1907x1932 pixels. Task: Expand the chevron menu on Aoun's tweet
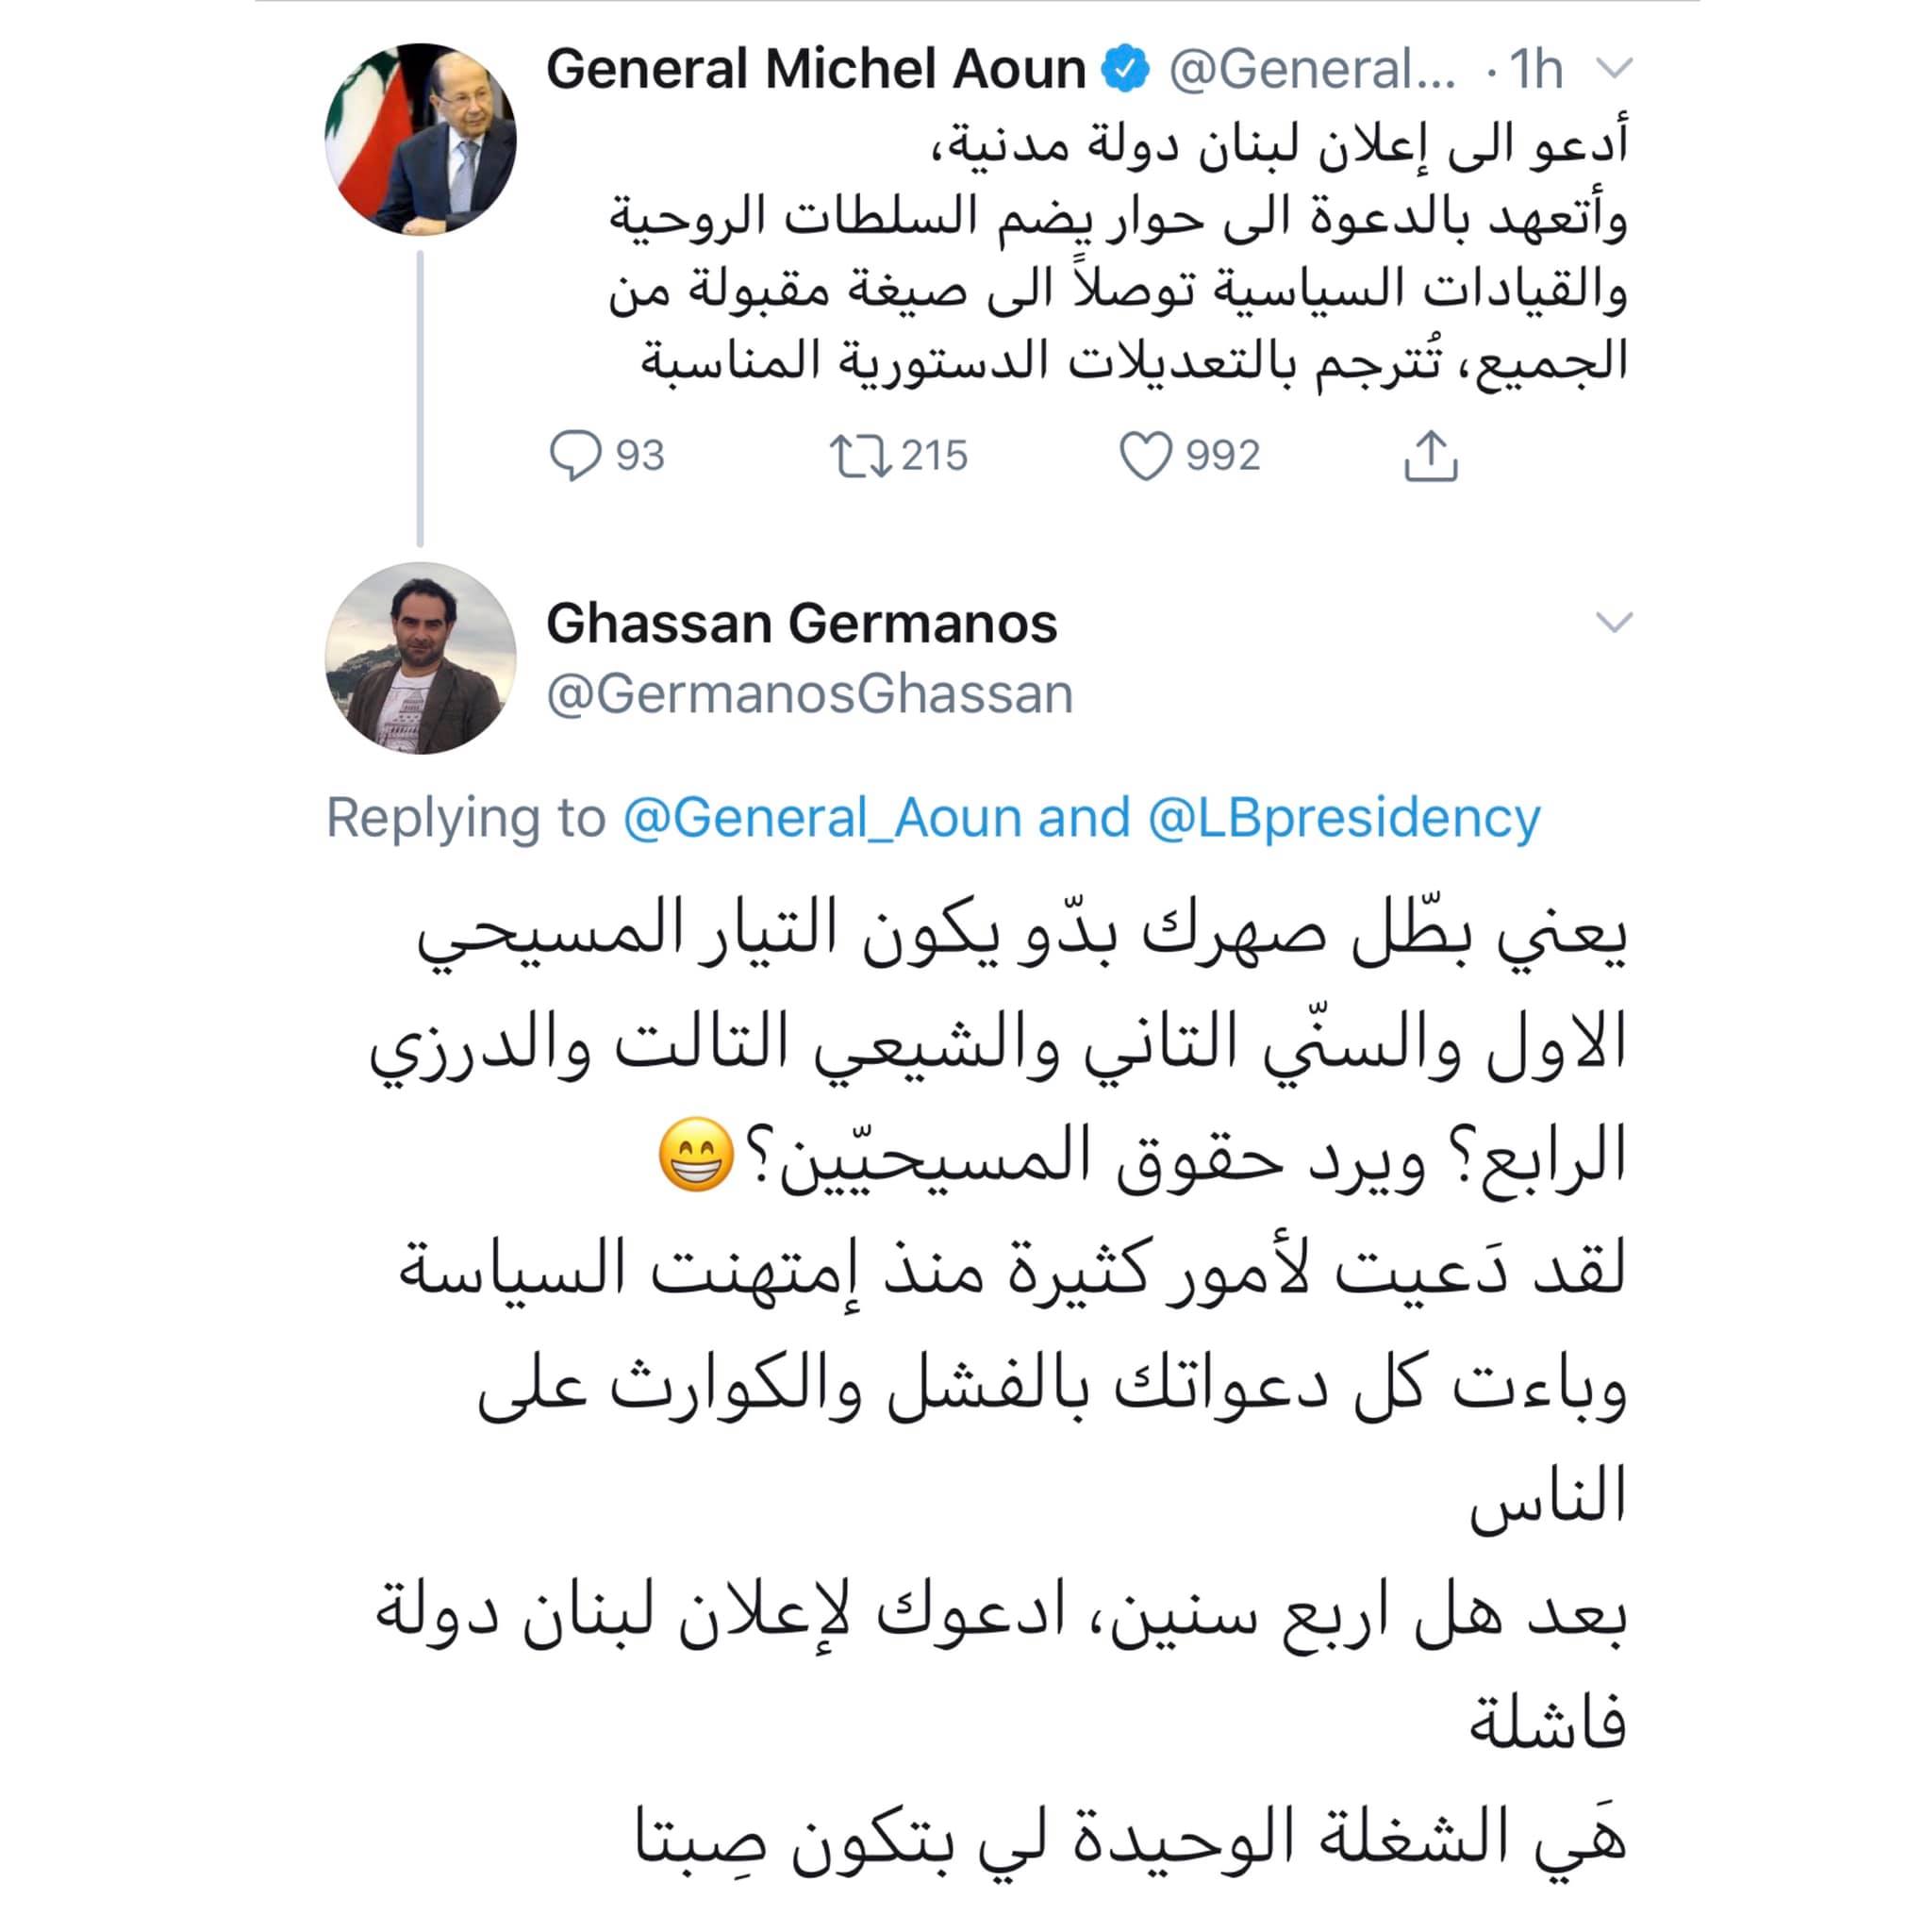point(1614,69)
